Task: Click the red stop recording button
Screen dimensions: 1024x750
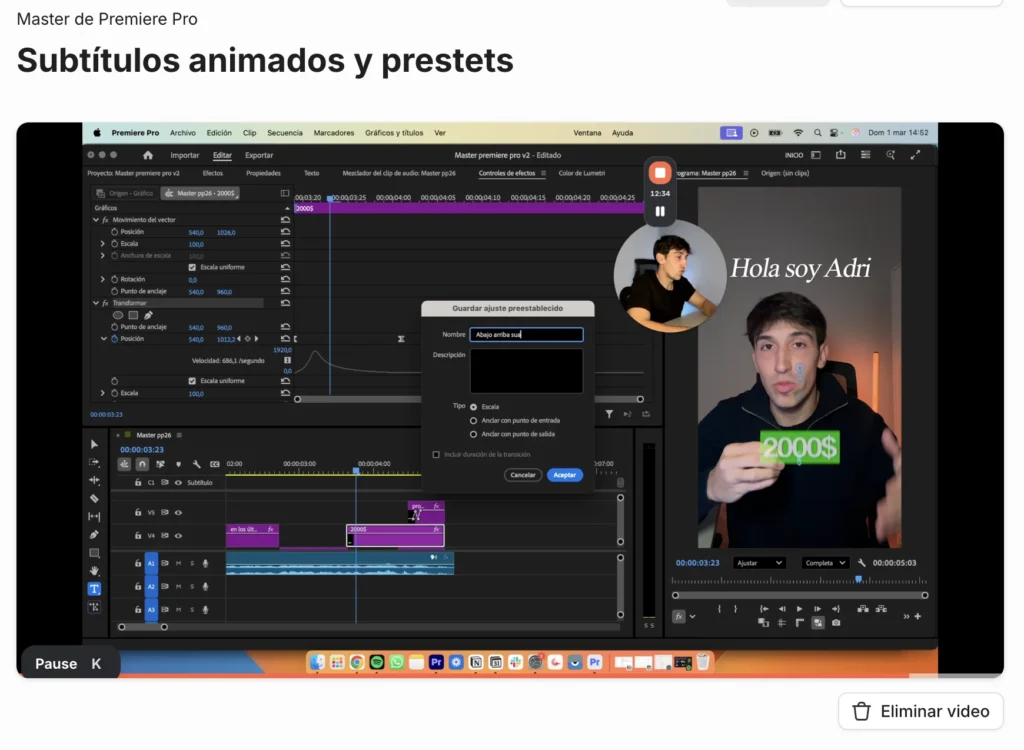Action: pos(660,173)
